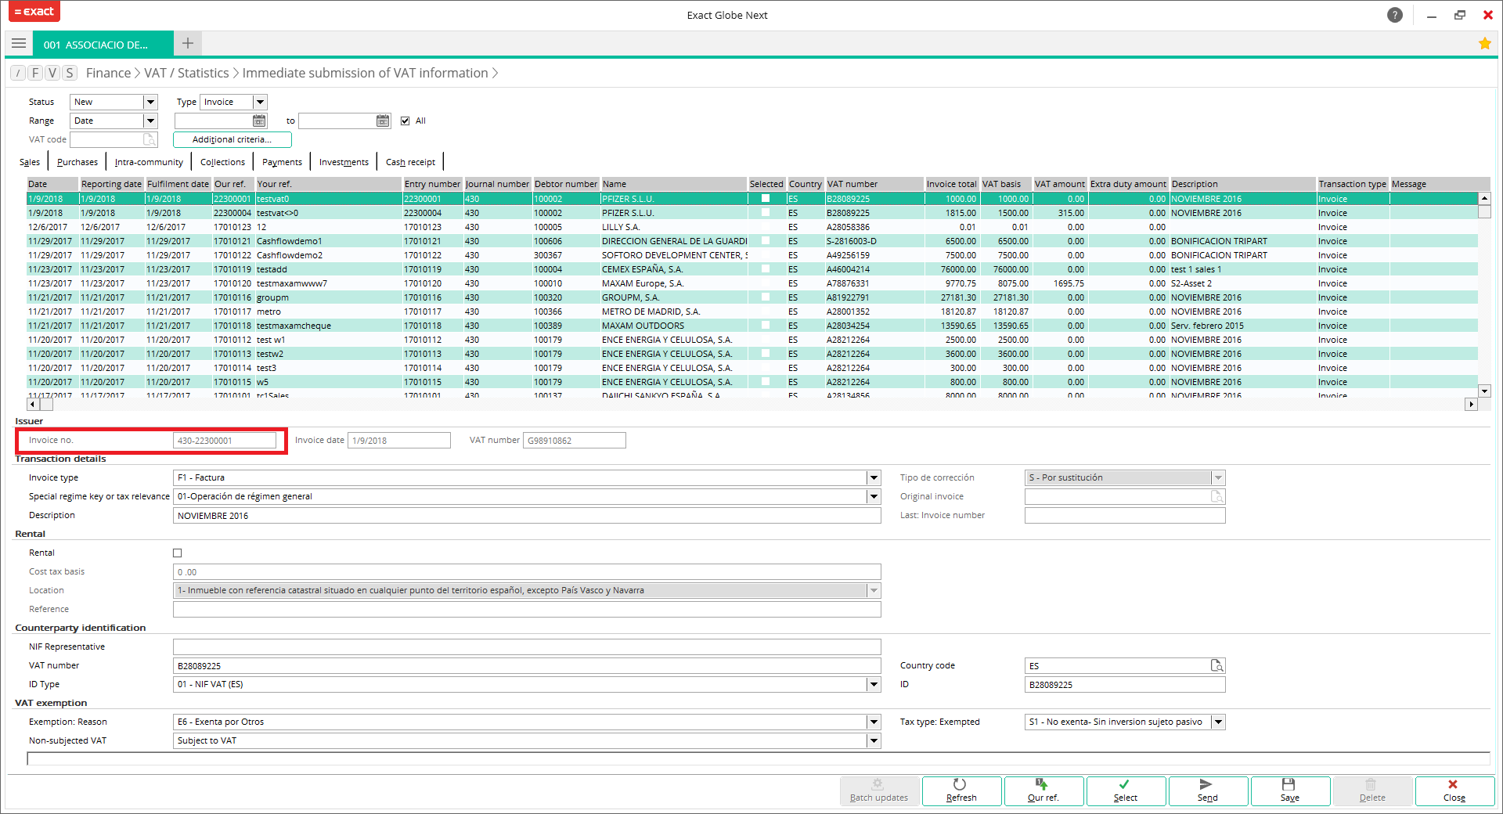The image size is (1503, 814).
Task: Click the grid's horizontal scrollbar
Action: 752,405
